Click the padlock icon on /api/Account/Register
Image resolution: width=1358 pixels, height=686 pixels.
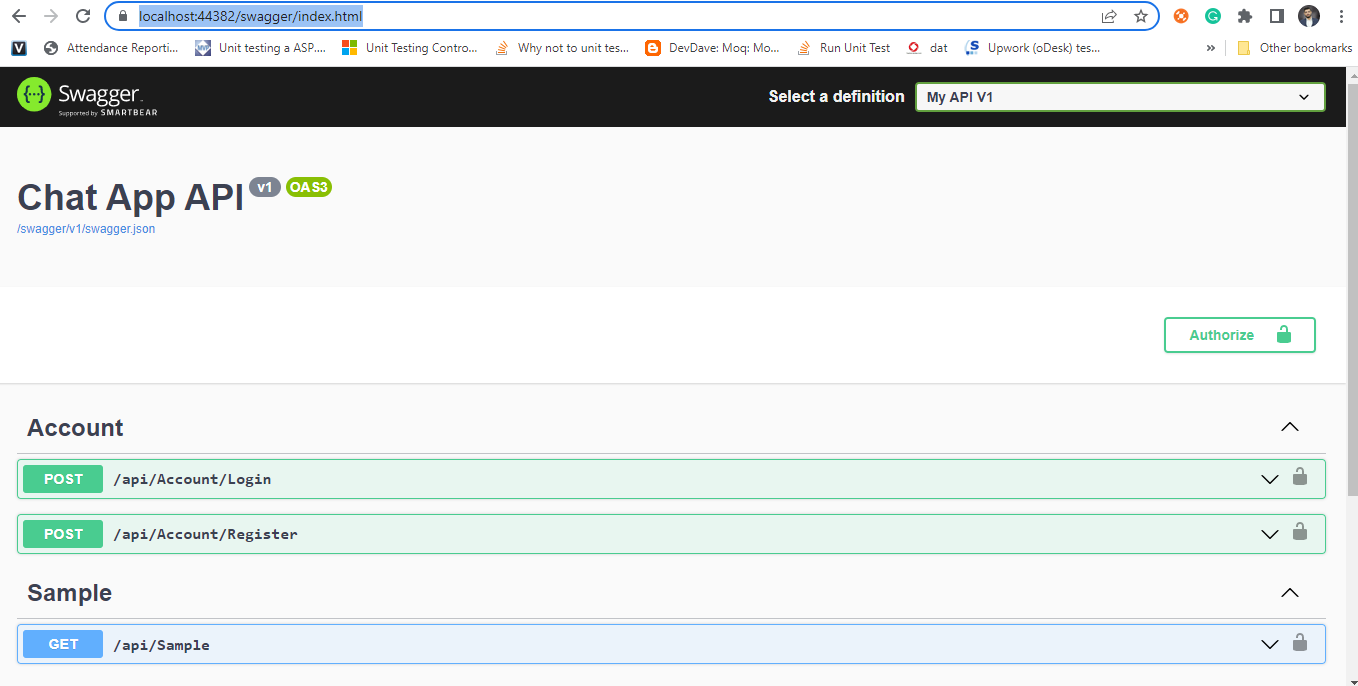coord(1300,533)
